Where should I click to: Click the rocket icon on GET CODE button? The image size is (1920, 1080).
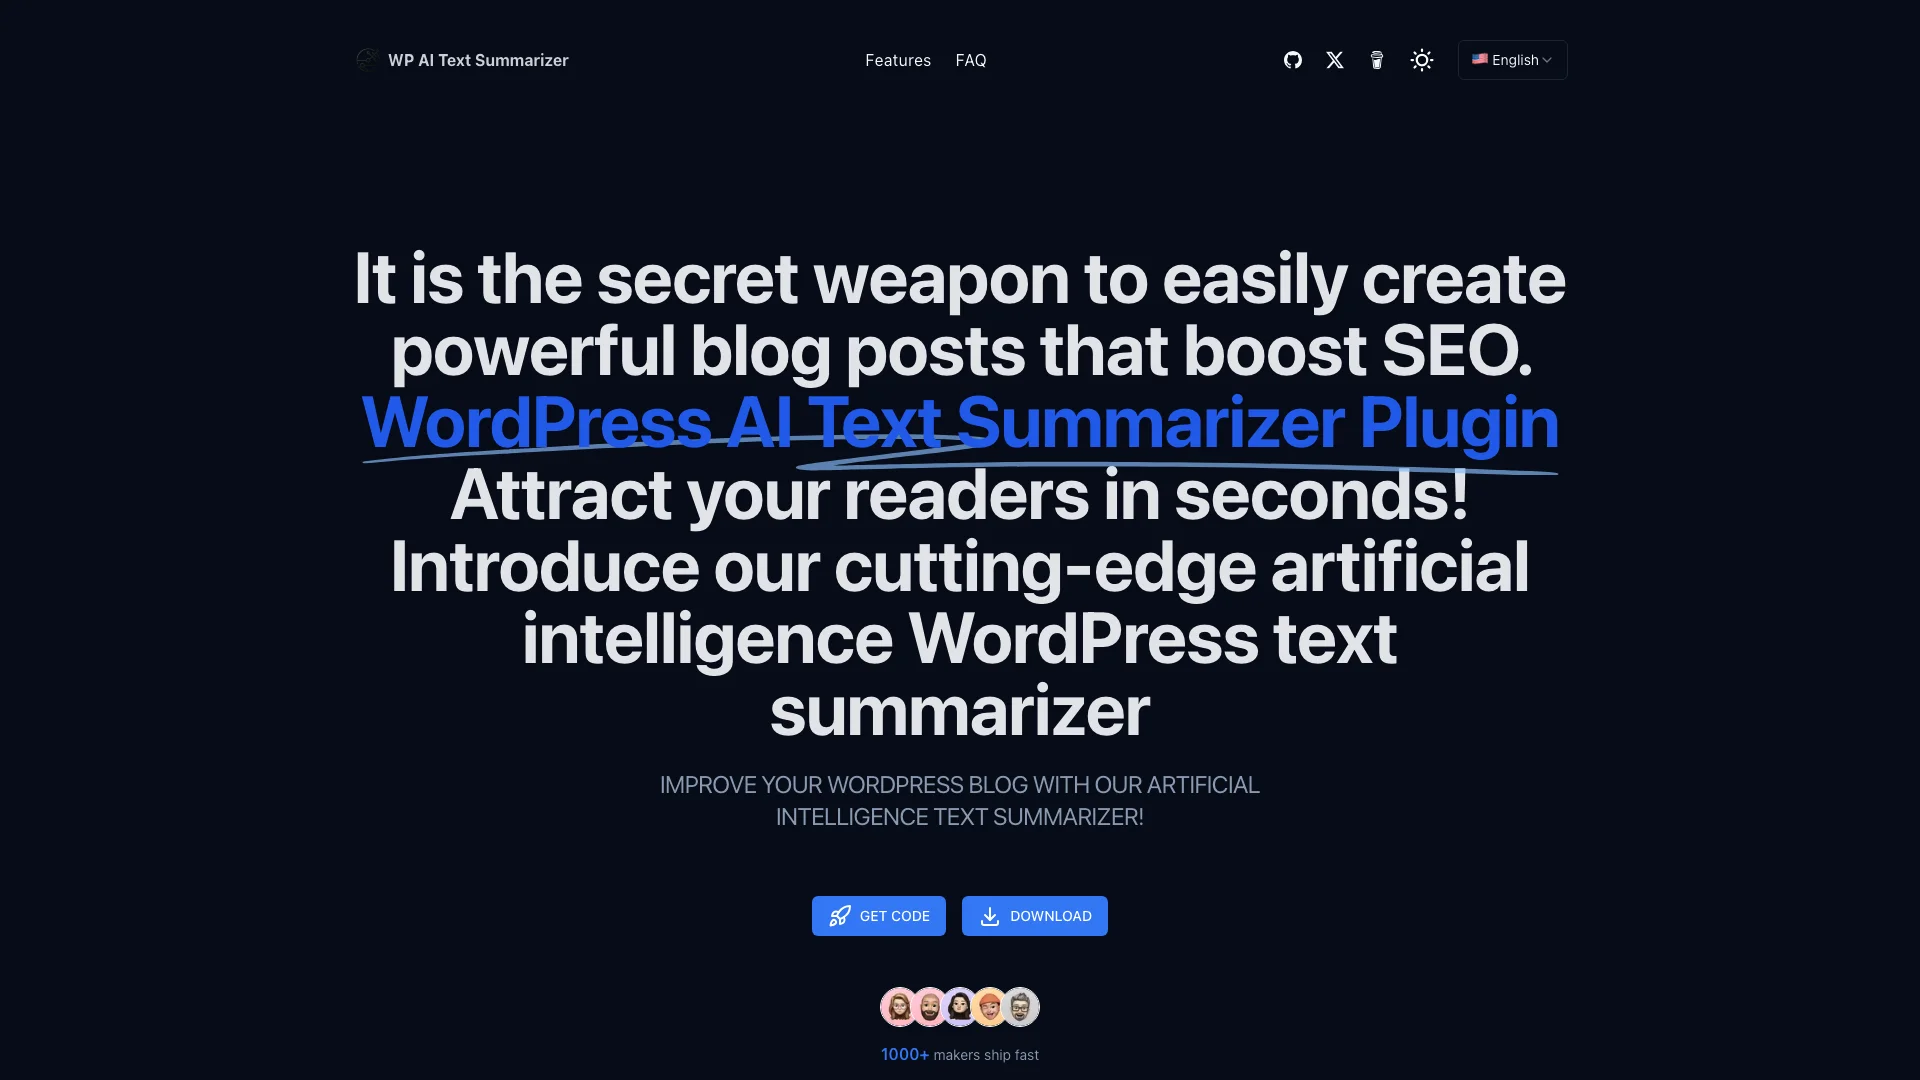(x=839, y=915)
